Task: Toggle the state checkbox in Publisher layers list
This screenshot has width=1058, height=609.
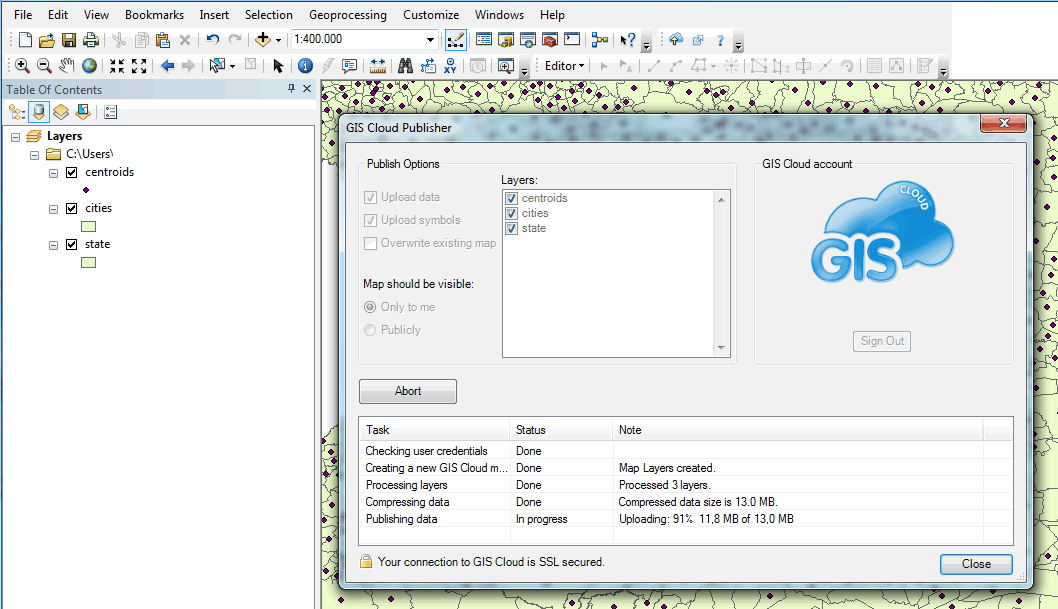Action: (x=512, y=228)
